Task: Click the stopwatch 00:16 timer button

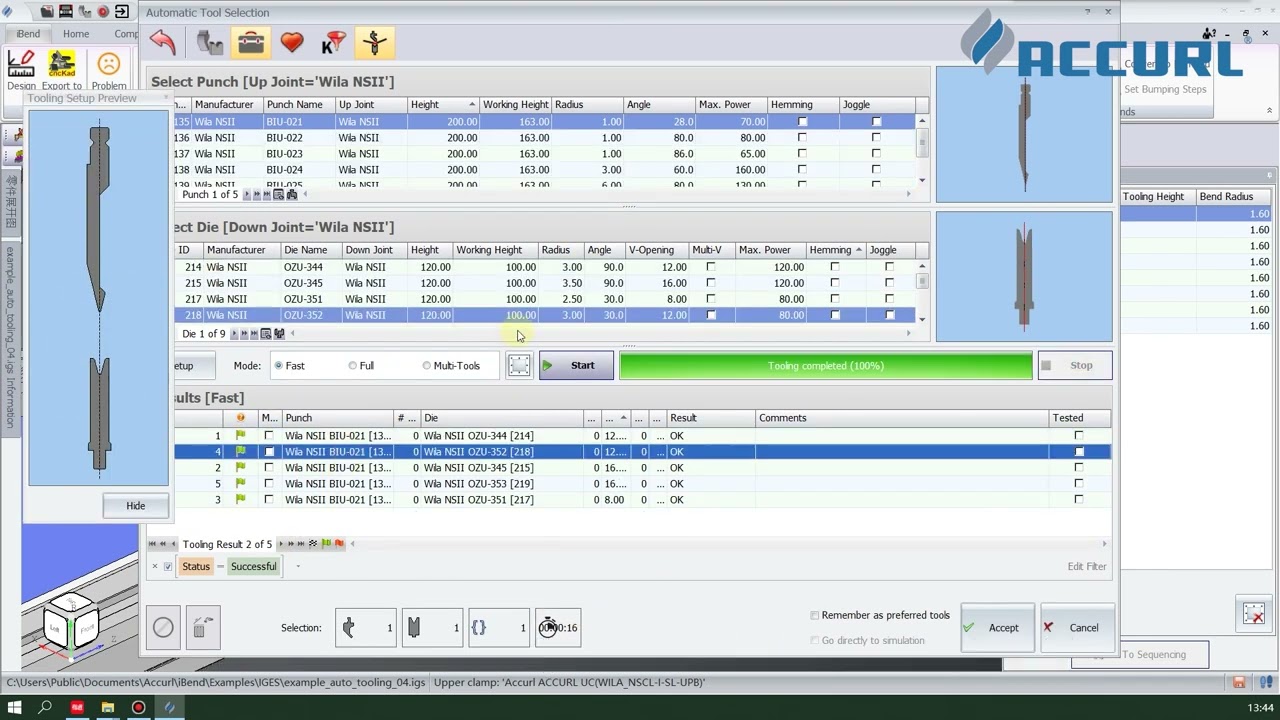Action: pos(558,628)
